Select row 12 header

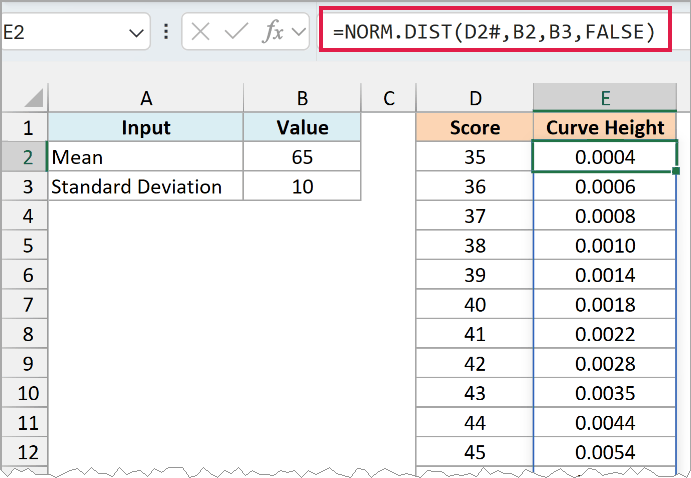(x=24, y=452)
